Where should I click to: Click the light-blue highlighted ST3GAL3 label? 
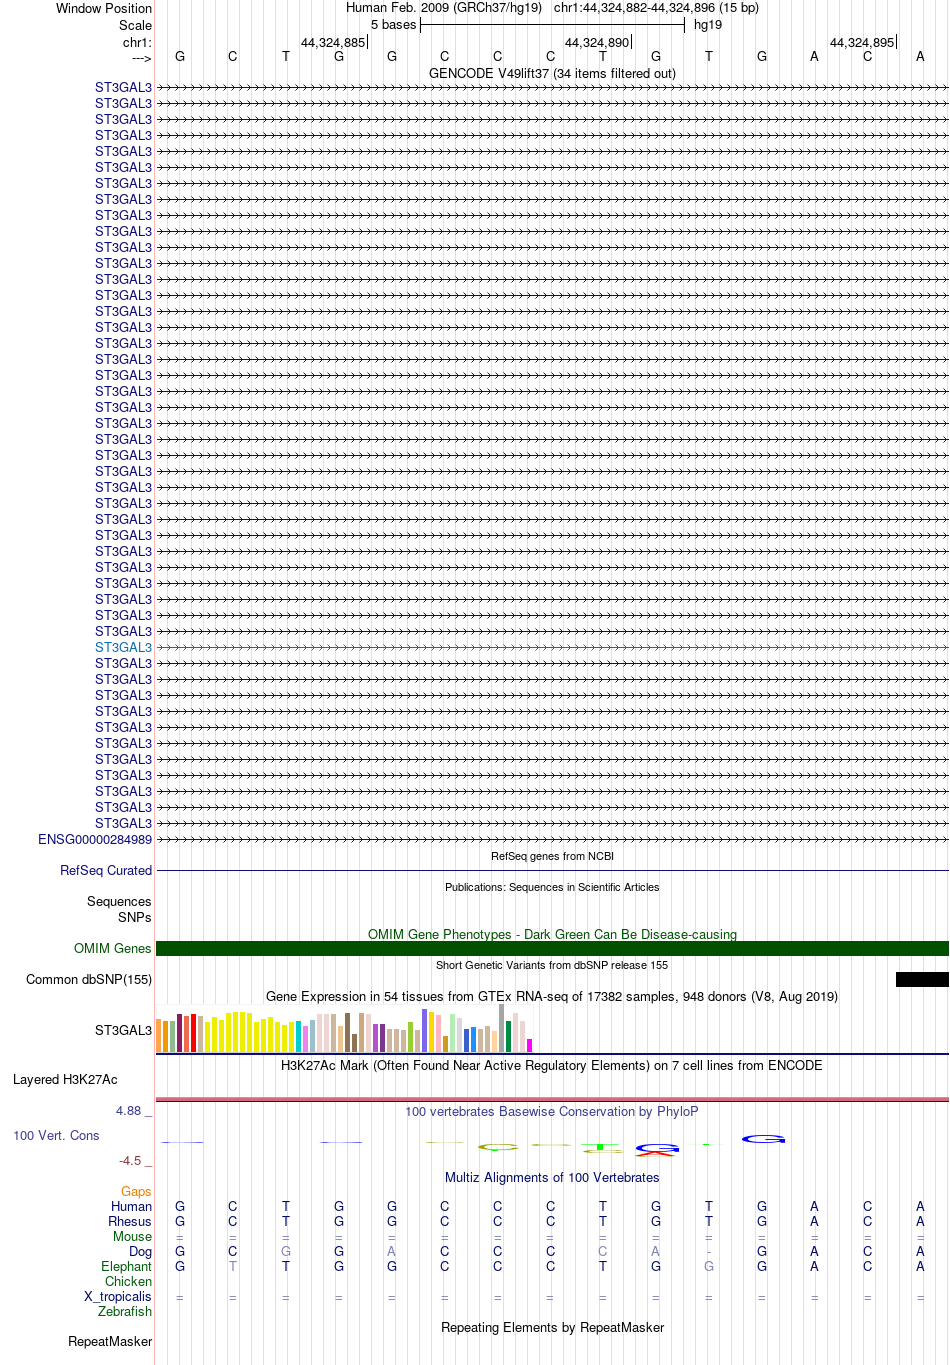(123, 647)
